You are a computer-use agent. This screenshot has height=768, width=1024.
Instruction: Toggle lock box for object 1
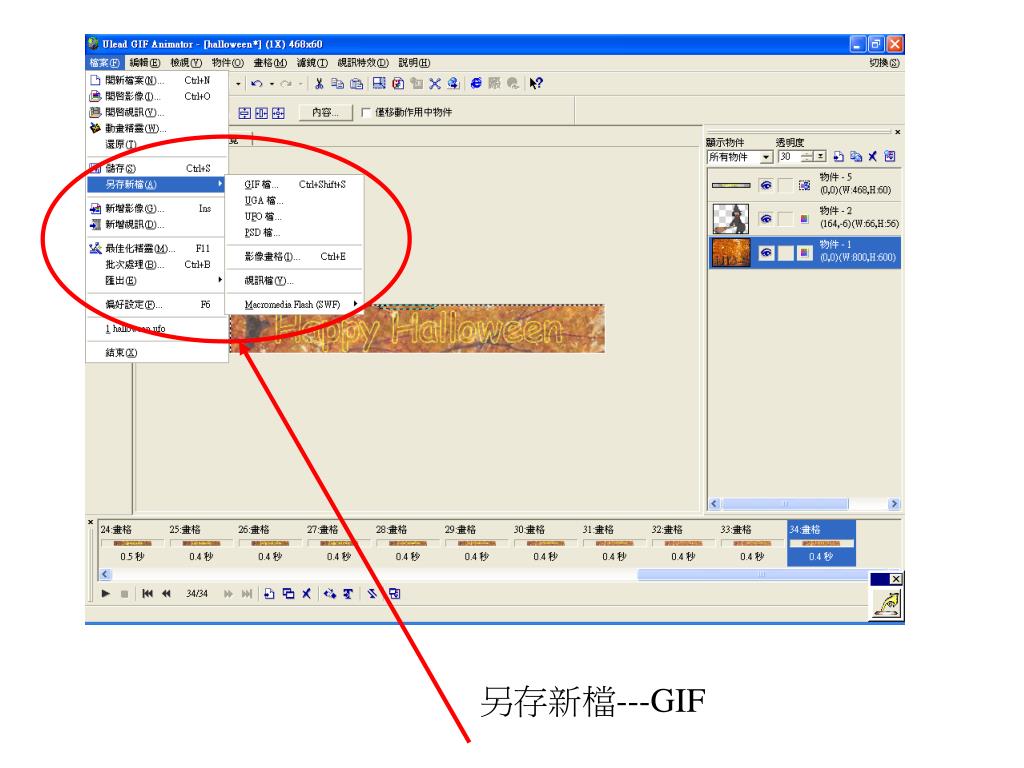786,252
